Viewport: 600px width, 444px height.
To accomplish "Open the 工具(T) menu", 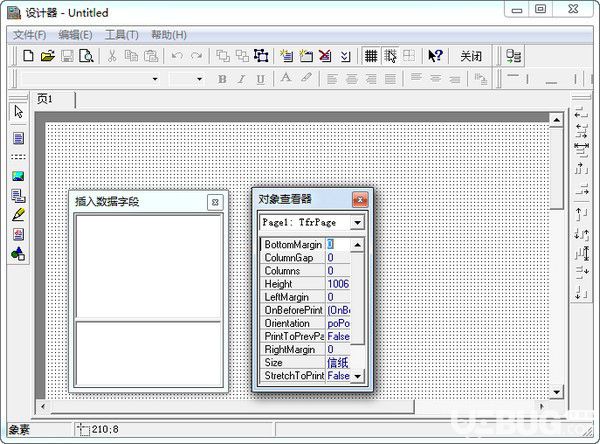I will (122, 35).
